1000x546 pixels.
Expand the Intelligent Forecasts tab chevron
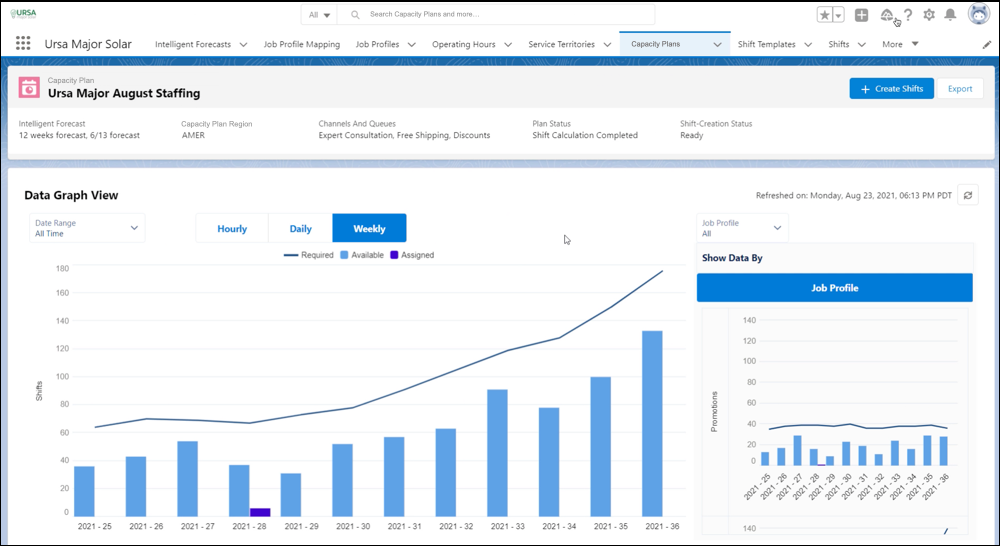tap(244, 45)
